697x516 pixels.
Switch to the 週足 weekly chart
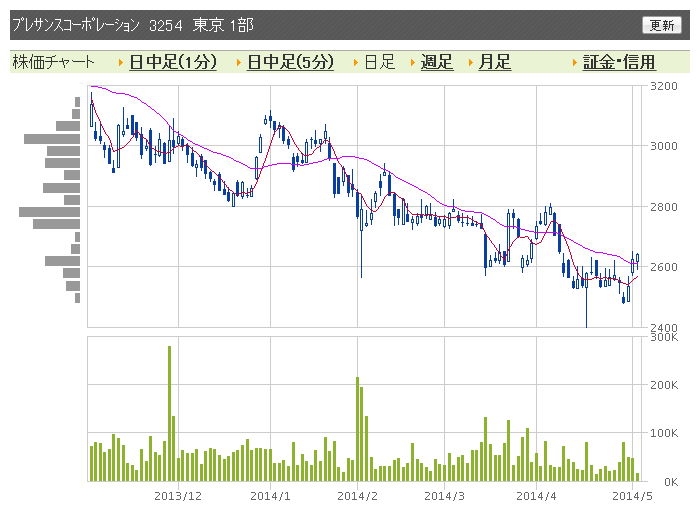437,62
